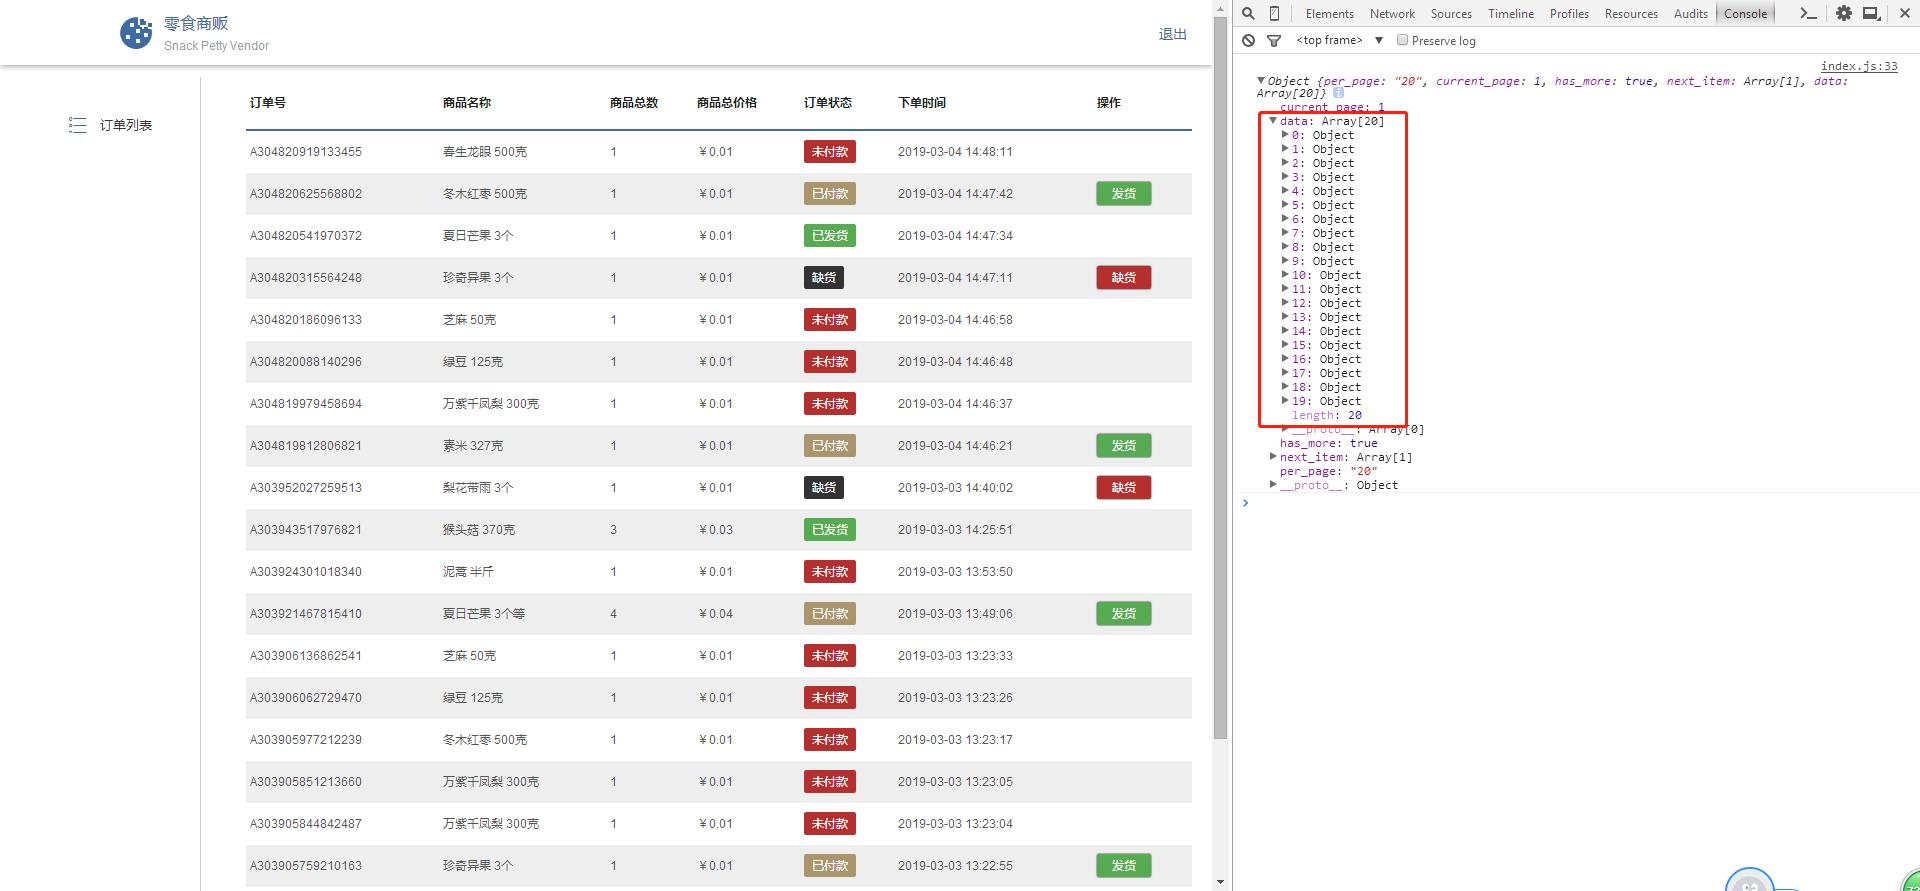Click the time 2019-03-03 13:53:50
1920x891 pixels.
(955, 572)
